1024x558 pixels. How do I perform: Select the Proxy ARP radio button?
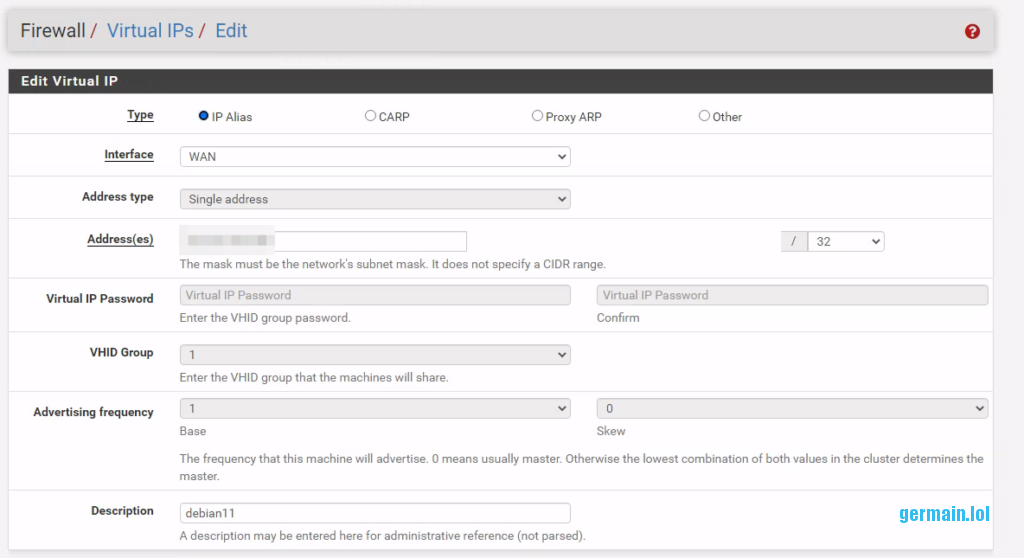(x=537, y=116)
